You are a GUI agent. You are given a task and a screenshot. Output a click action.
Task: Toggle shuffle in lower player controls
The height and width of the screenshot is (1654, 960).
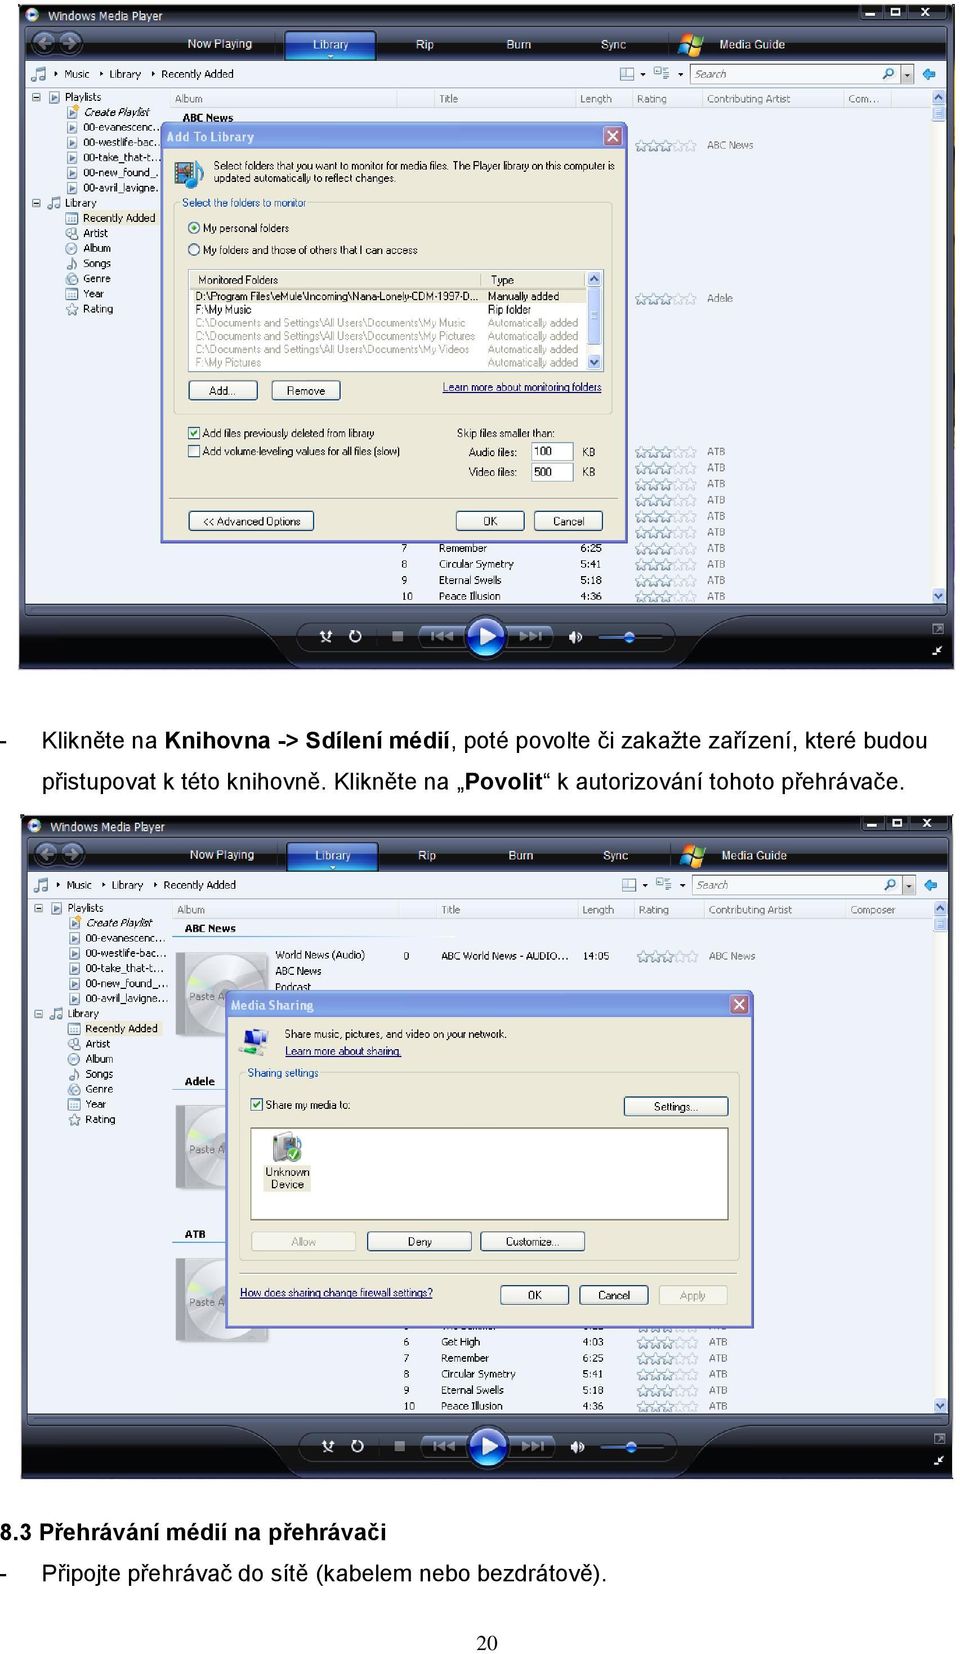[x=328, y=1446]
